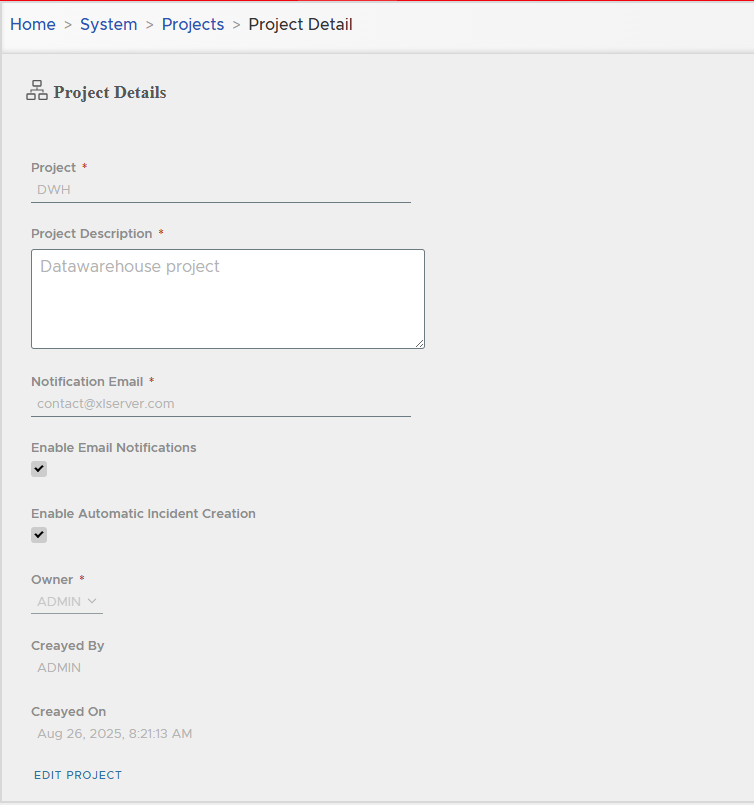Toggle the Enable Automatic Incident Creation checkbox

coord(39,535)
